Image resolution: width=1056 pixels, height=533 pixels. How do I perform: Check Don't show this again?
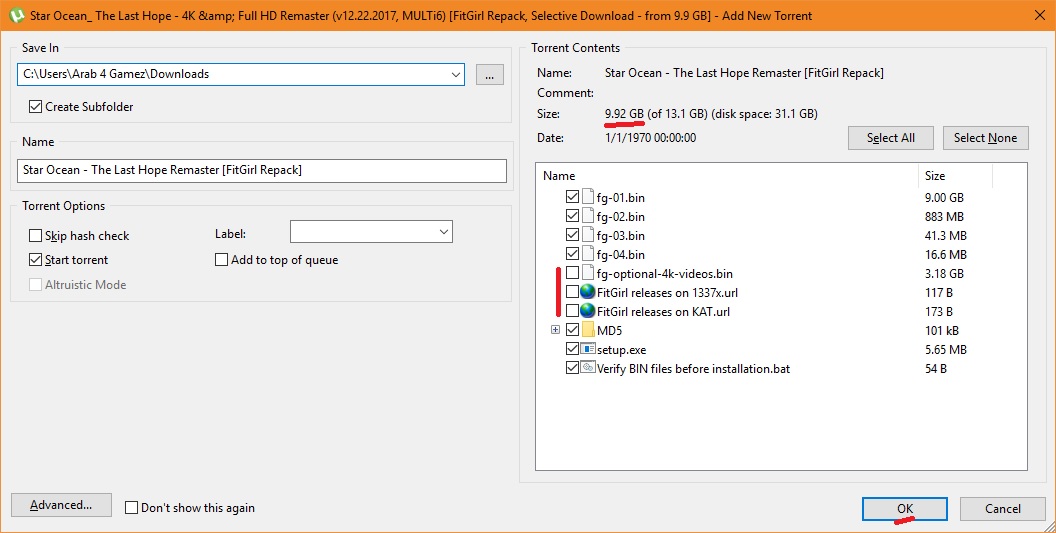click(132, 507)
